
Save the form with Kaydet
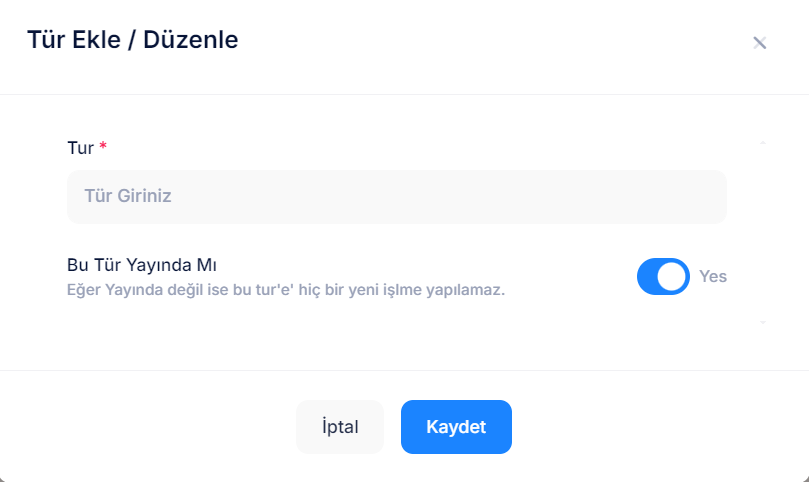tap(456, 427)
